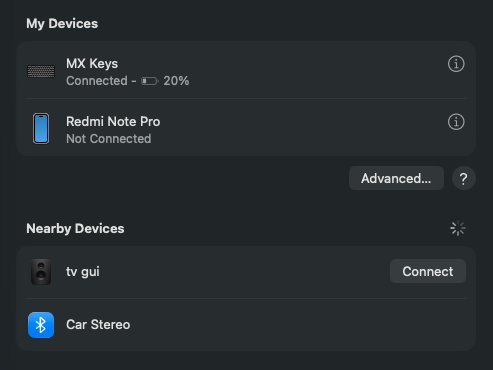493x370 pixels.
Task: Click the Nearby Devices heading
Action: (75, 229)
